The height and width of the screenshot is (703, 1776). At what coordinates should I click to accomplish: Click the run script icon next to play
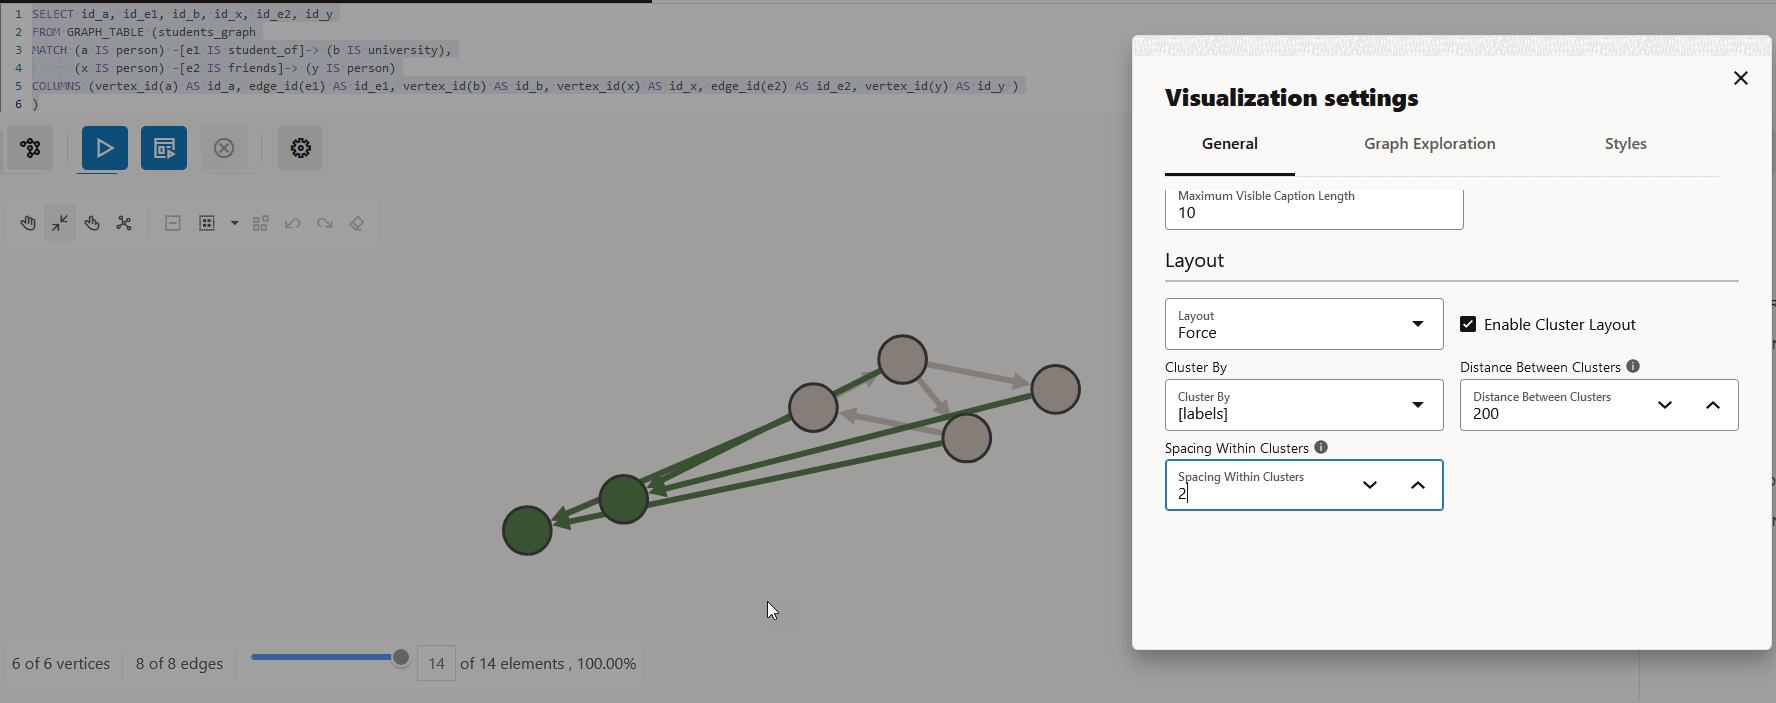pyautogui.click(x=163, y=148)
